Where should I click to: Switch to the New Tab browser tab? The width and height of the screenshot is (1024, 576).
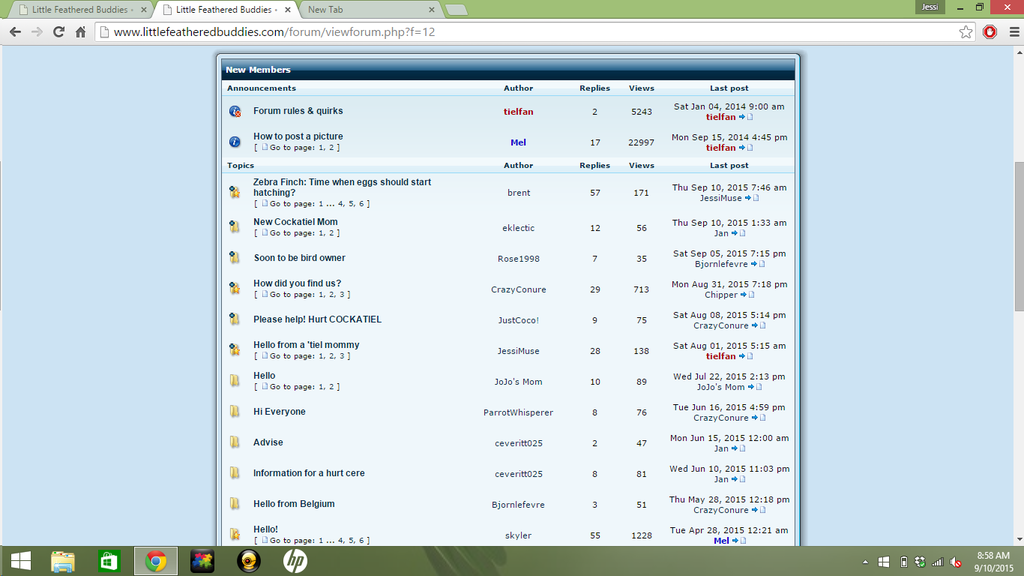[370, 9]
